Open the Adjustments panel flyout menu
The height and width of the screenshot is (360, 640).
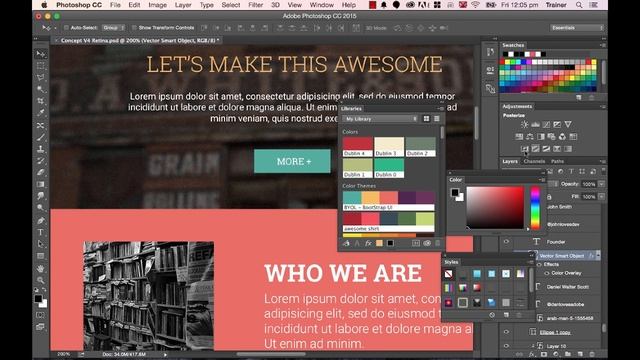click(x=603, y=106)
